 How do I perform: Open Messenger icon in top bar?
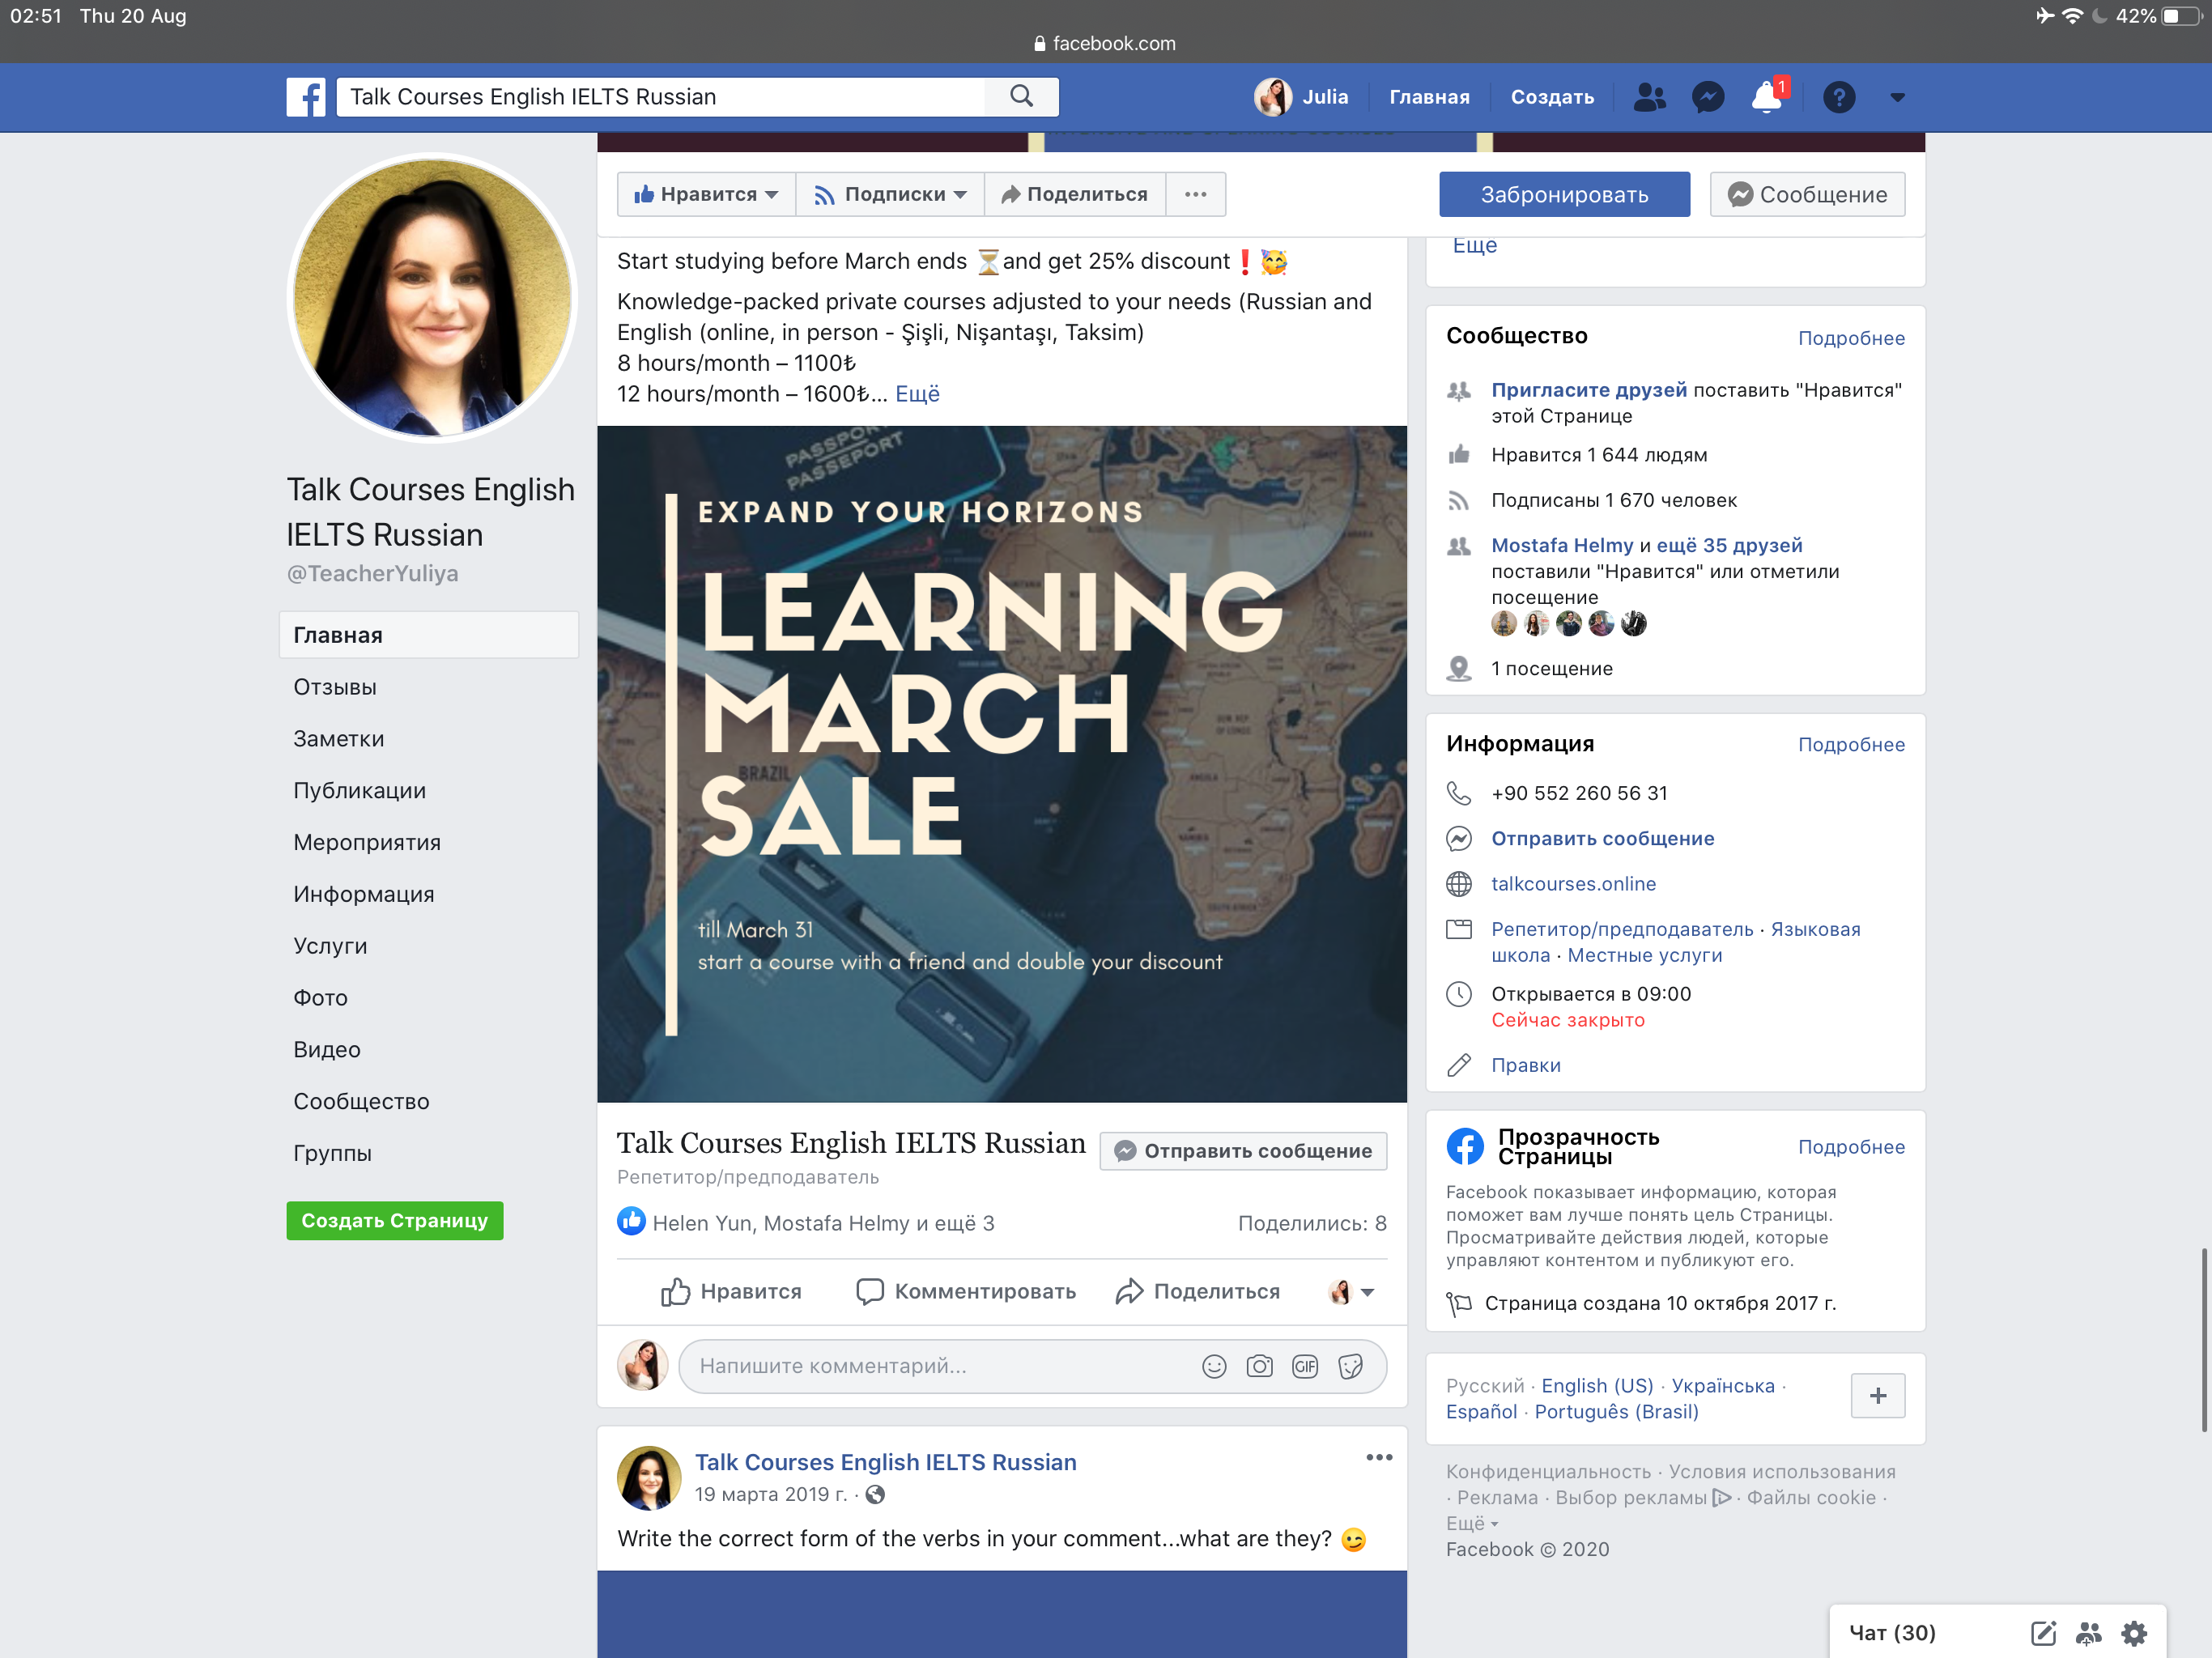[1708, 97]
